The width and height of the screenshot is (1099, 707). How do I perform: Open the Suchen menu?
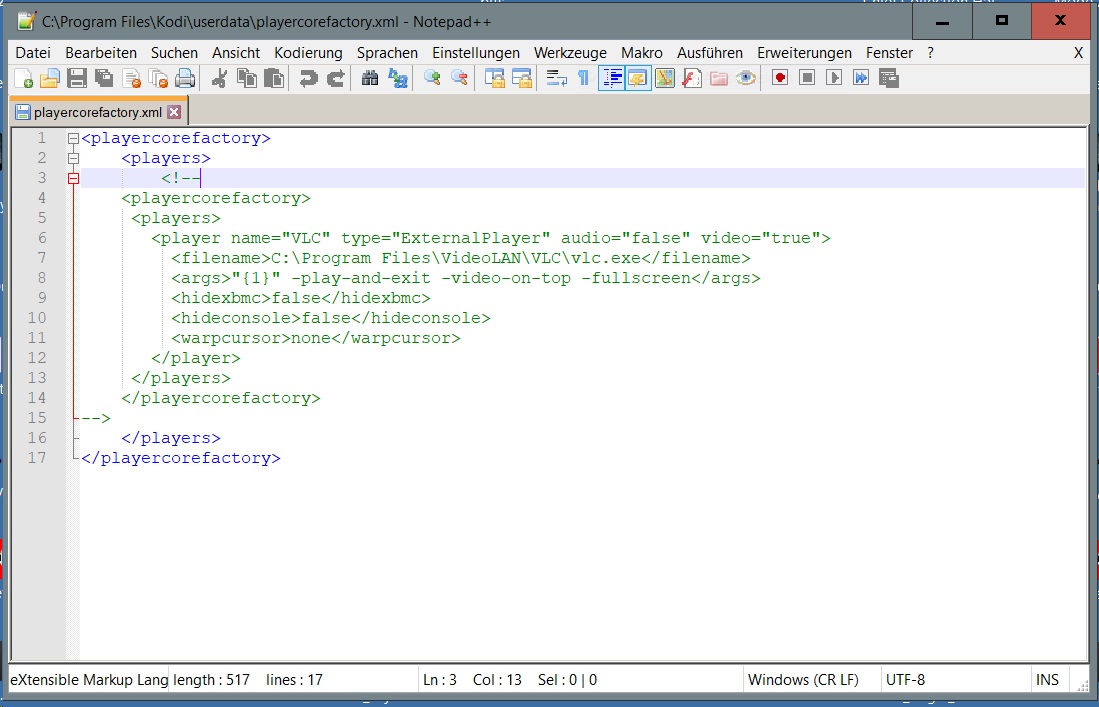[175, 53]
